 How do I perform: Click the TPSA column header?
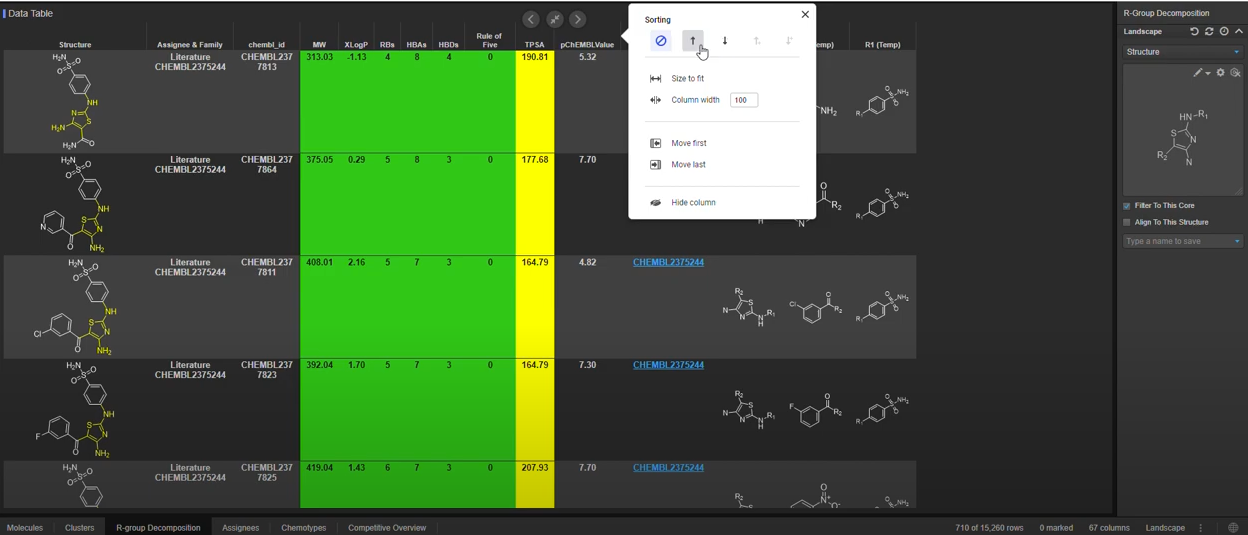pyautogui.click(x=535, y=45)
